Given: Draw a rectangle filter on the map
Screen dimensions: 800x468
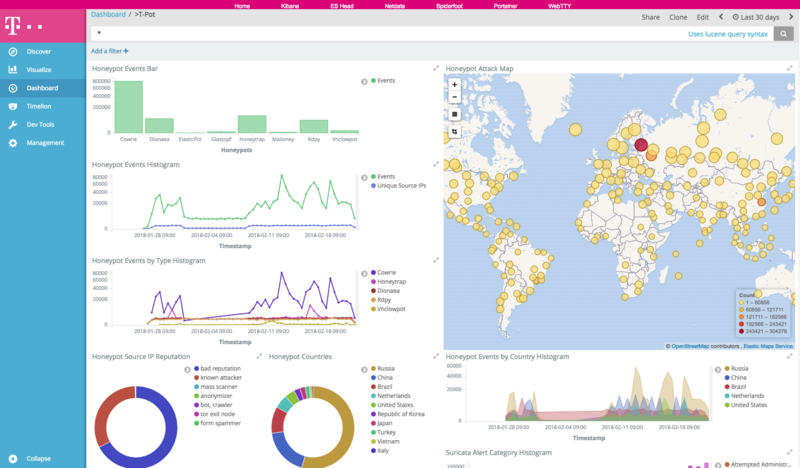Looking at the screenshot, I should point(454,114).
